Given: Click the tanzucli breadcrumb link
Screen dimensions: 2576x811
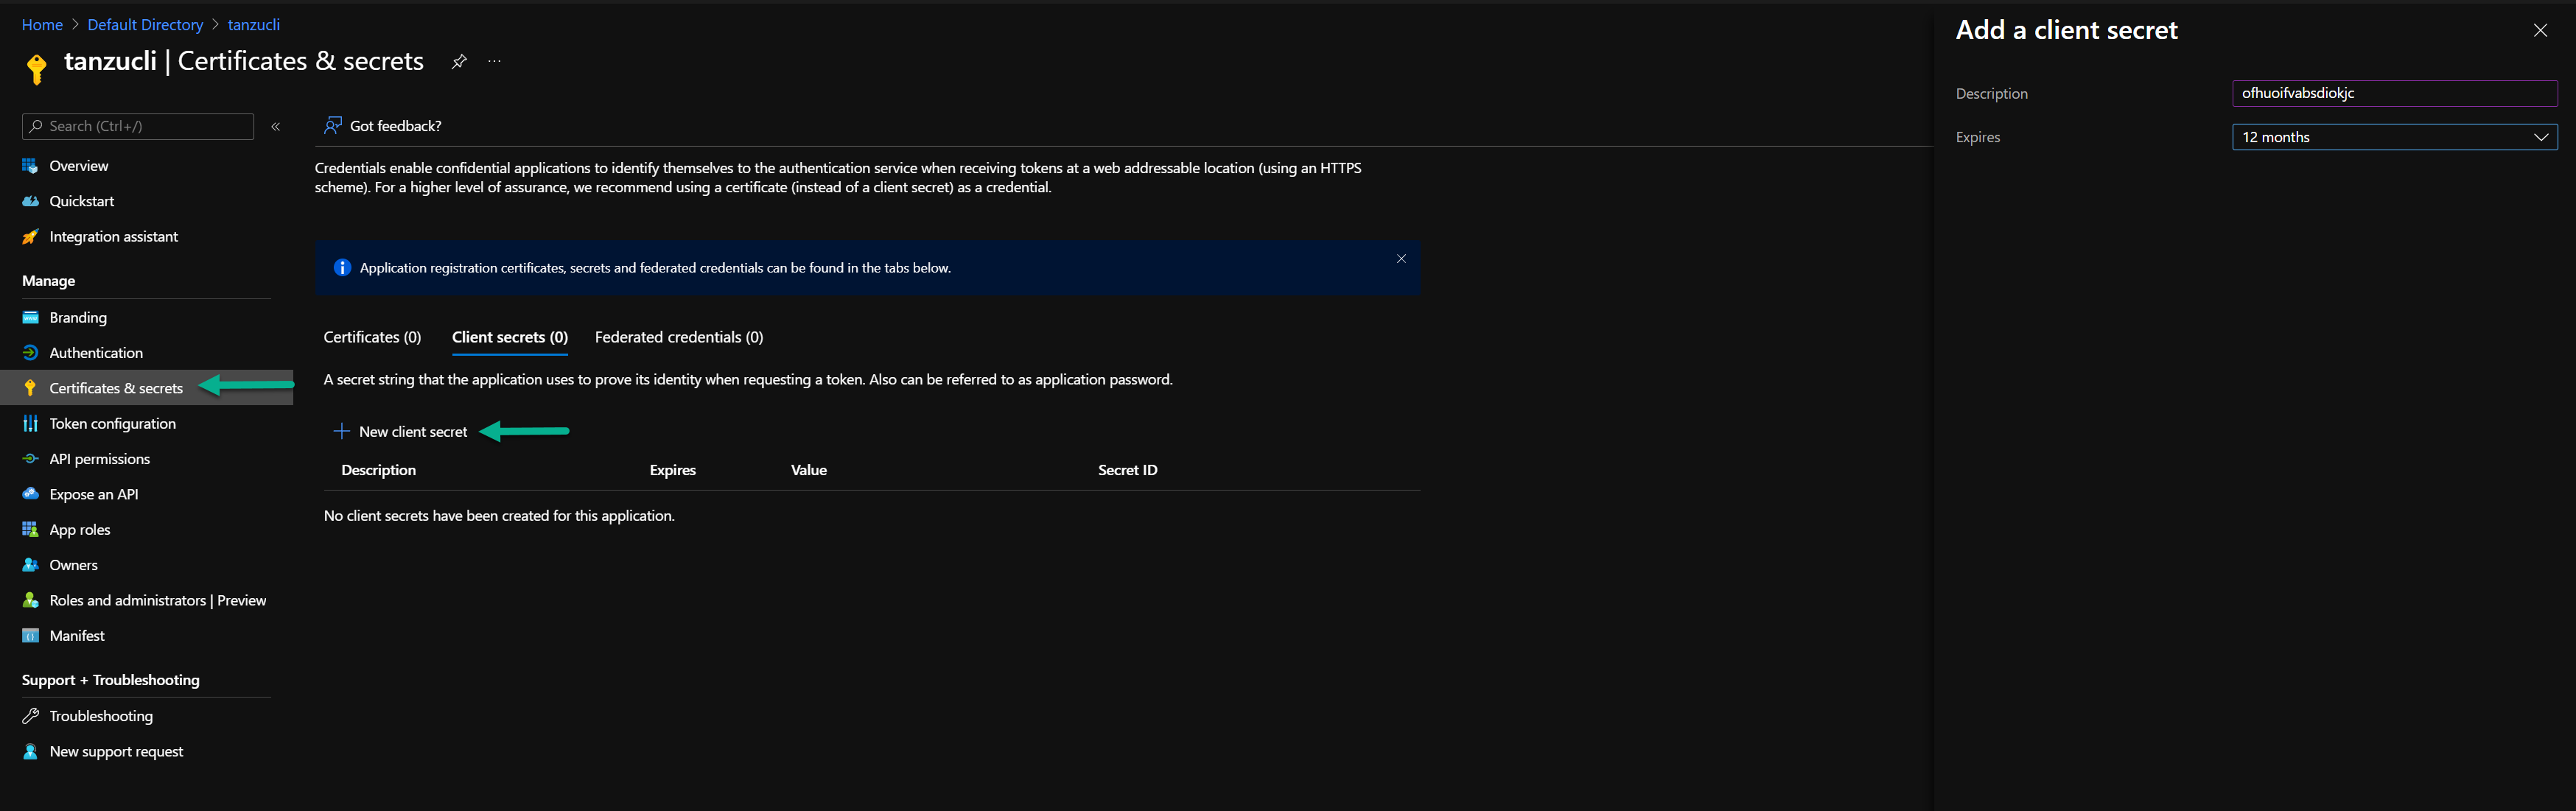Looking at the screenshot, I should (254, 25).
